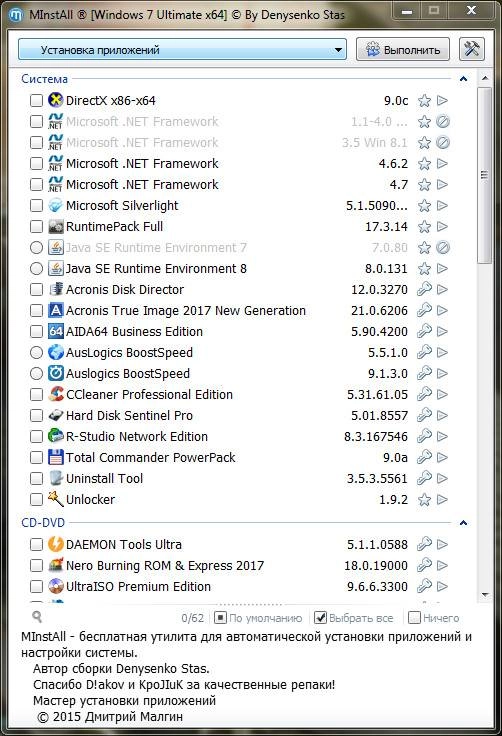
Task: Enable the Выбрать все checkbox
Action: 320,618
